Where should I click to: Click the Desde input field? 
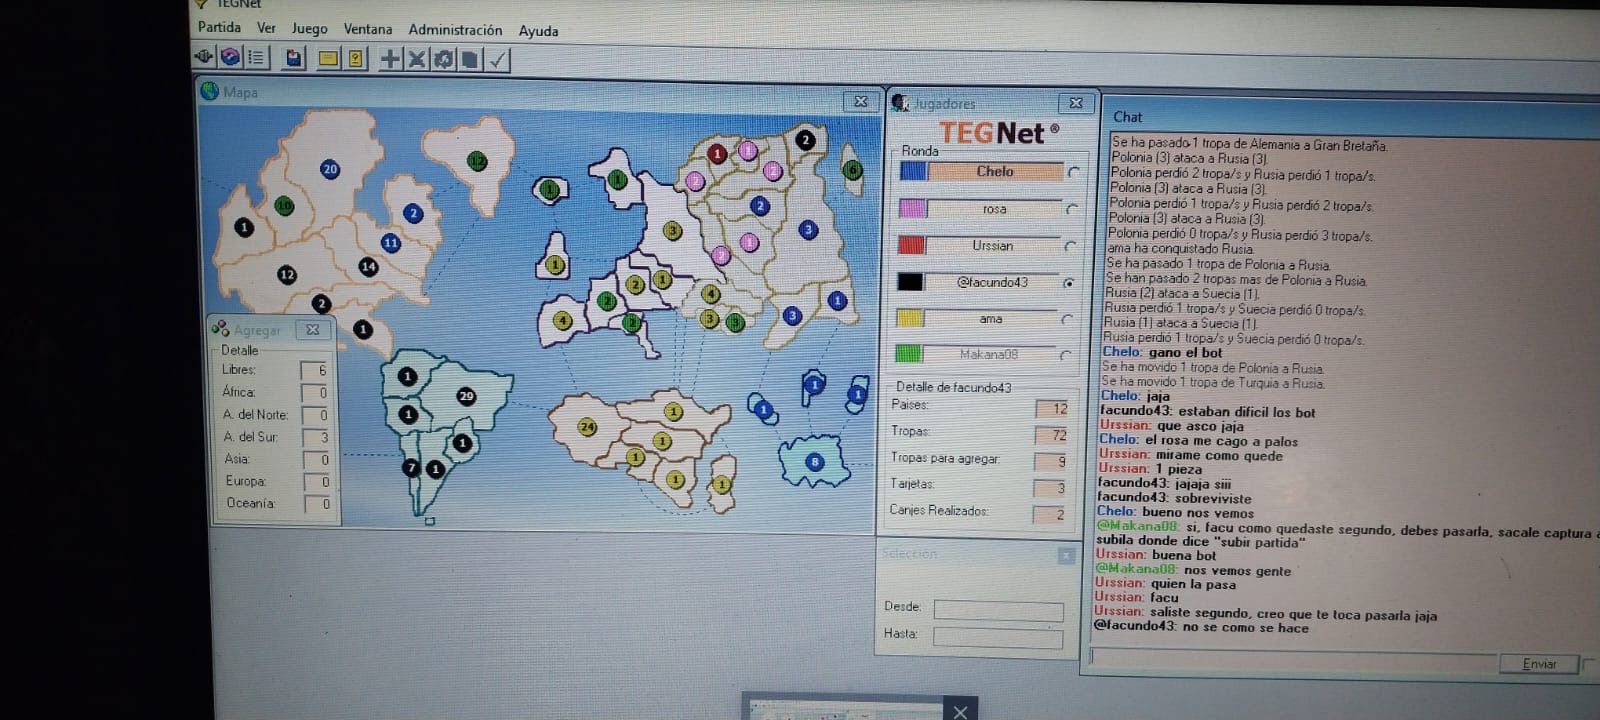[x=997, y=609]
